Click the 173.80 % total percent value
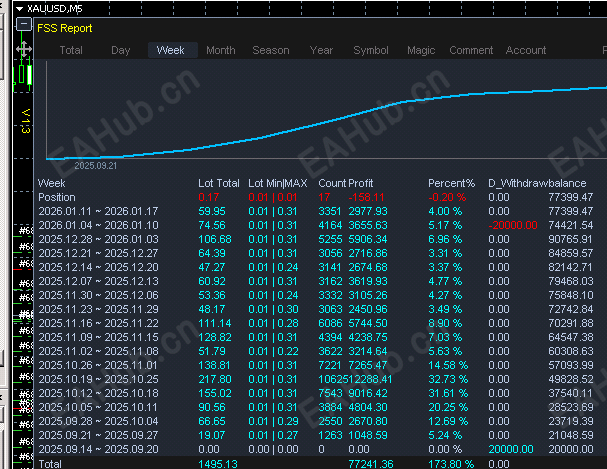The image size is (607, 469). (451, 464)
